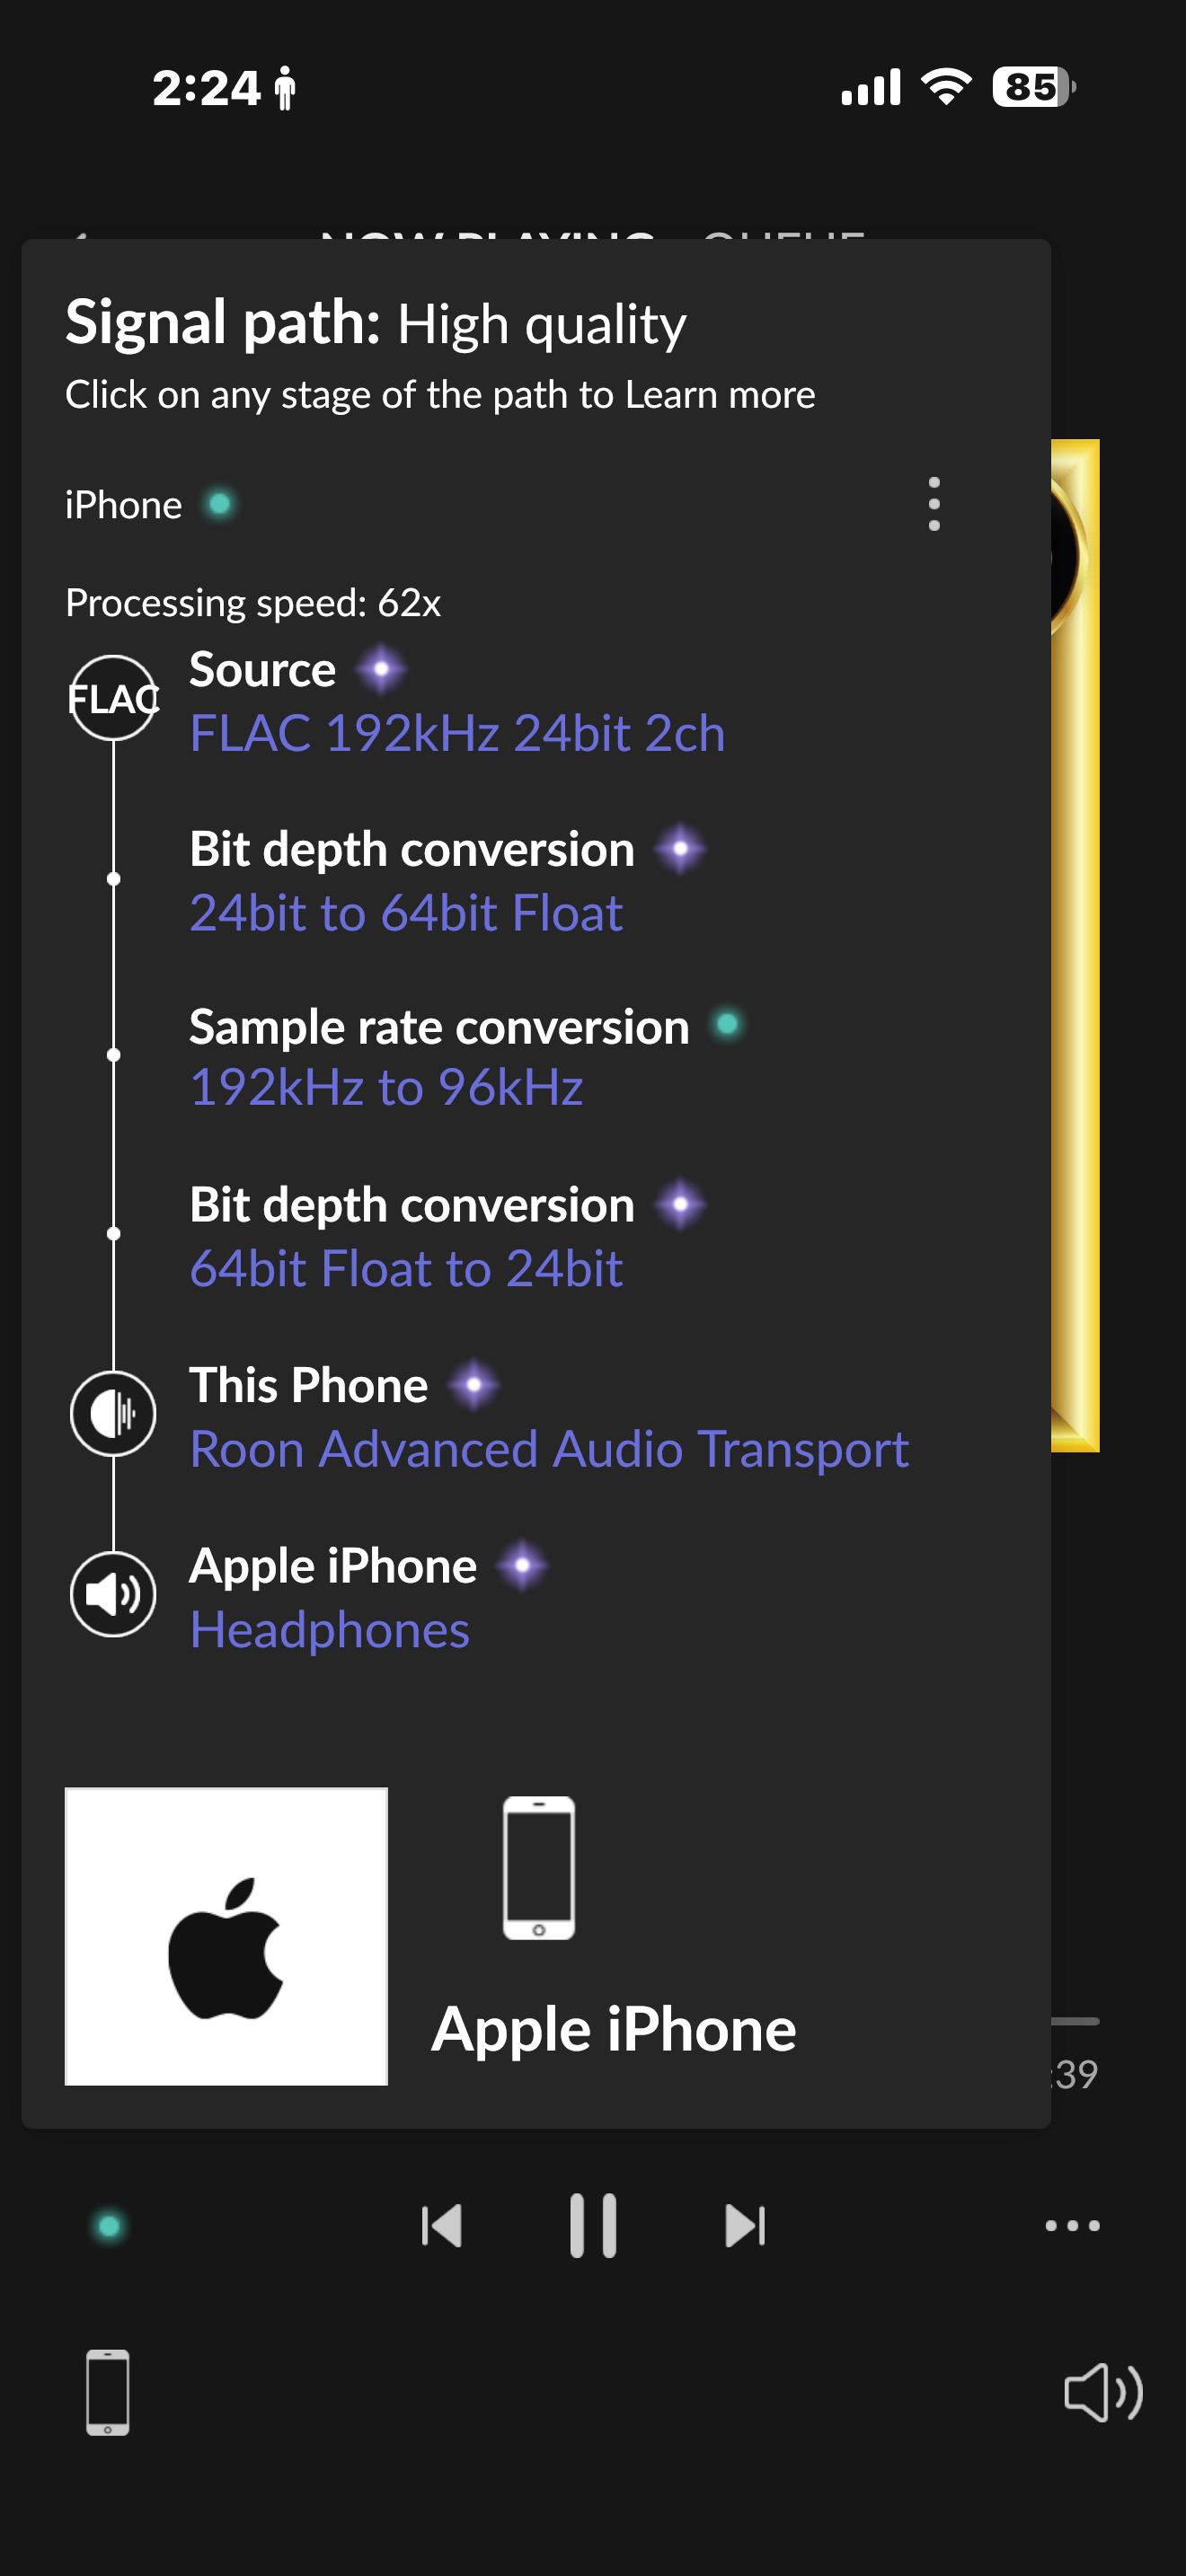This screenshot has width=1186, height=2576.
Task: Tap the 192kHz to 96kHz conversion stage
Action: pos(386,1088)
